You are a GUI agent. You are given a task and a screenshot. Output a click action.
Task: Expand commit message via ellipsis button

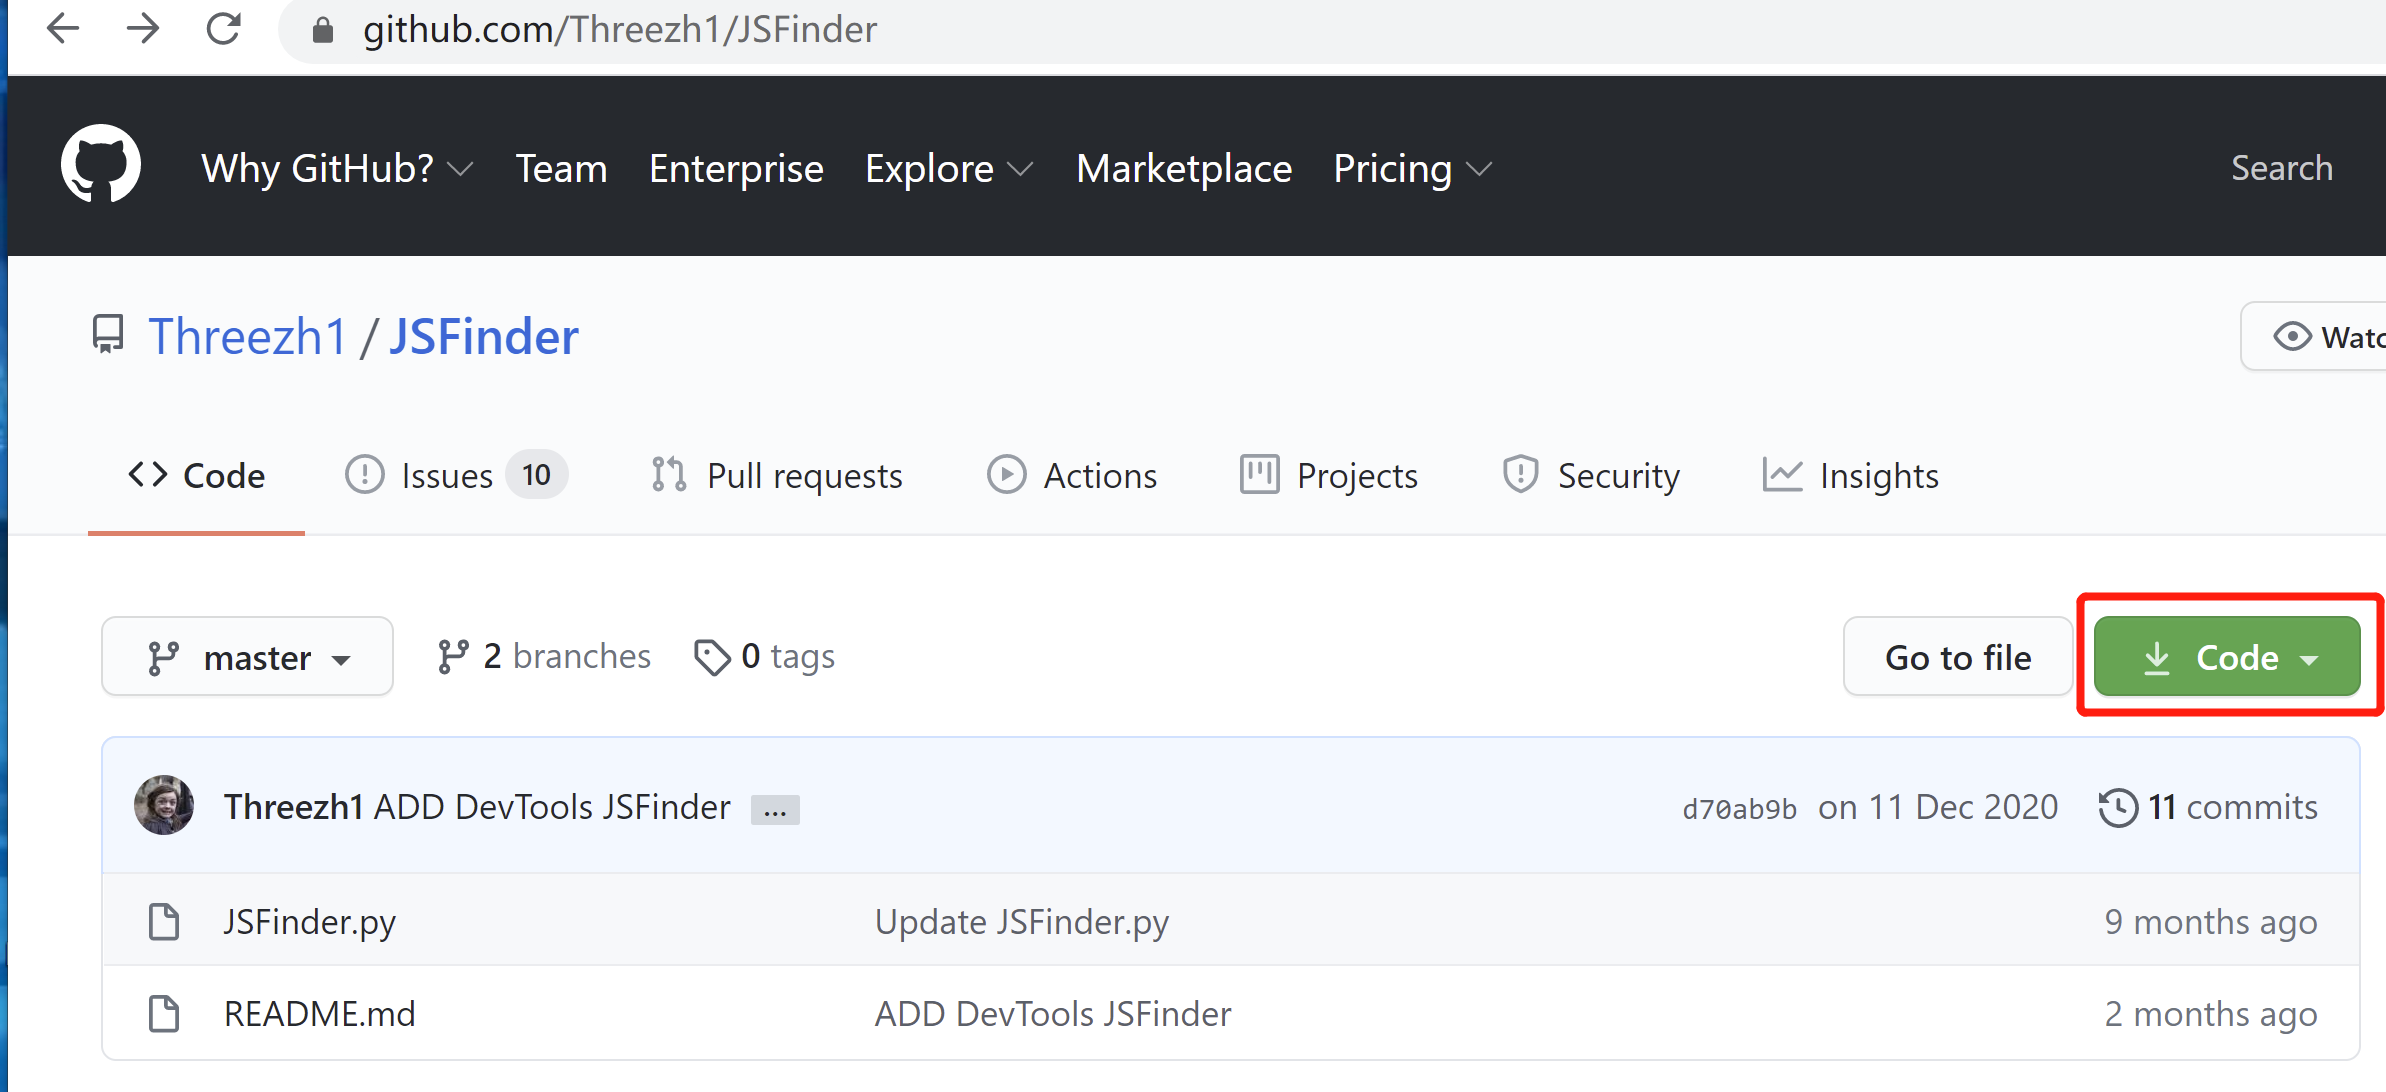[x=775, y=809]
